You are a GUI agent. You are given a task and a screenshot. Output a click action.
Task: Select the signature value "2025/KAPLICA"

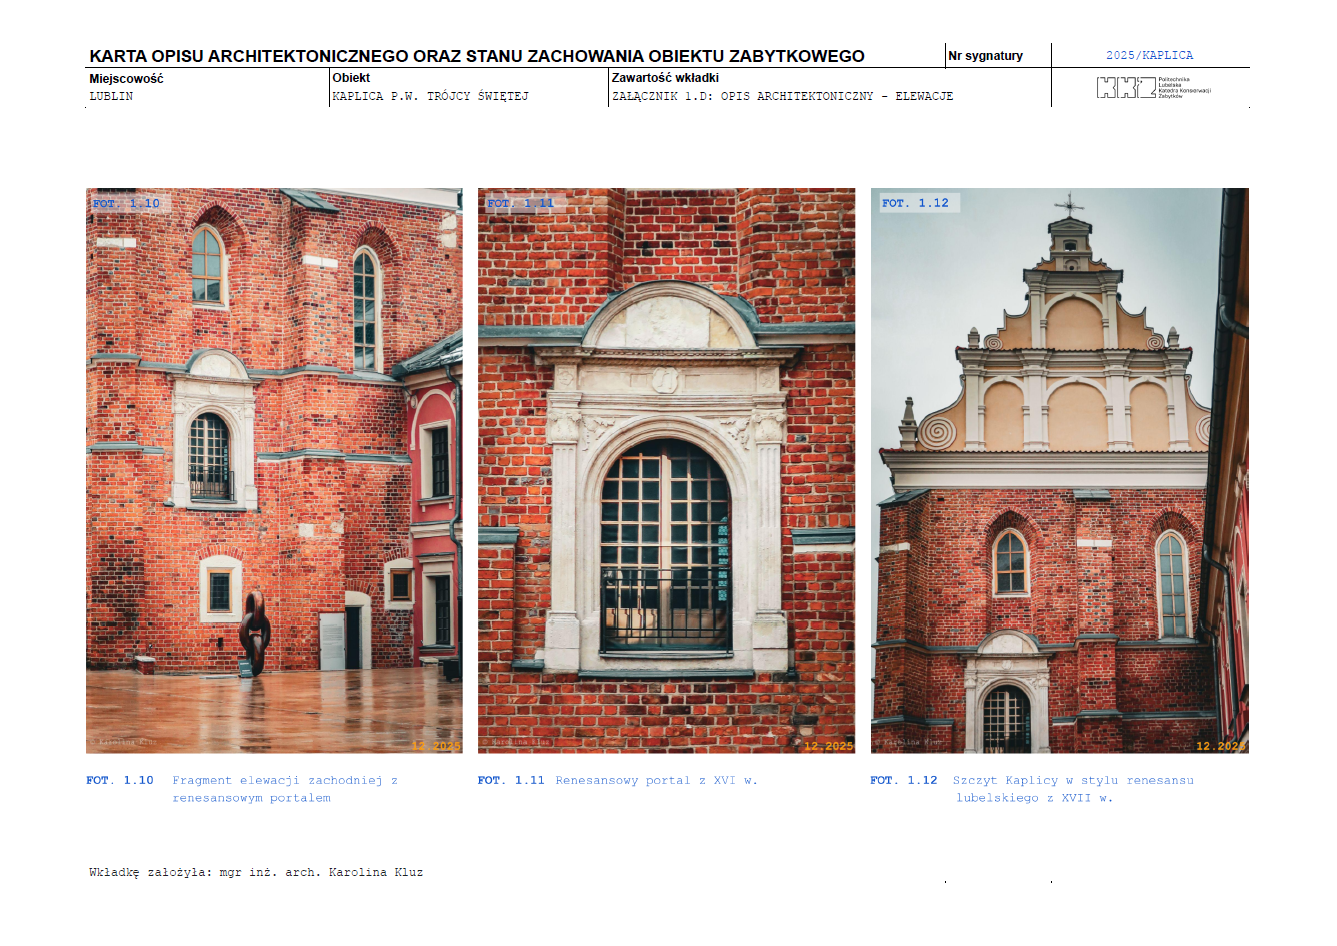[1149, 56]
